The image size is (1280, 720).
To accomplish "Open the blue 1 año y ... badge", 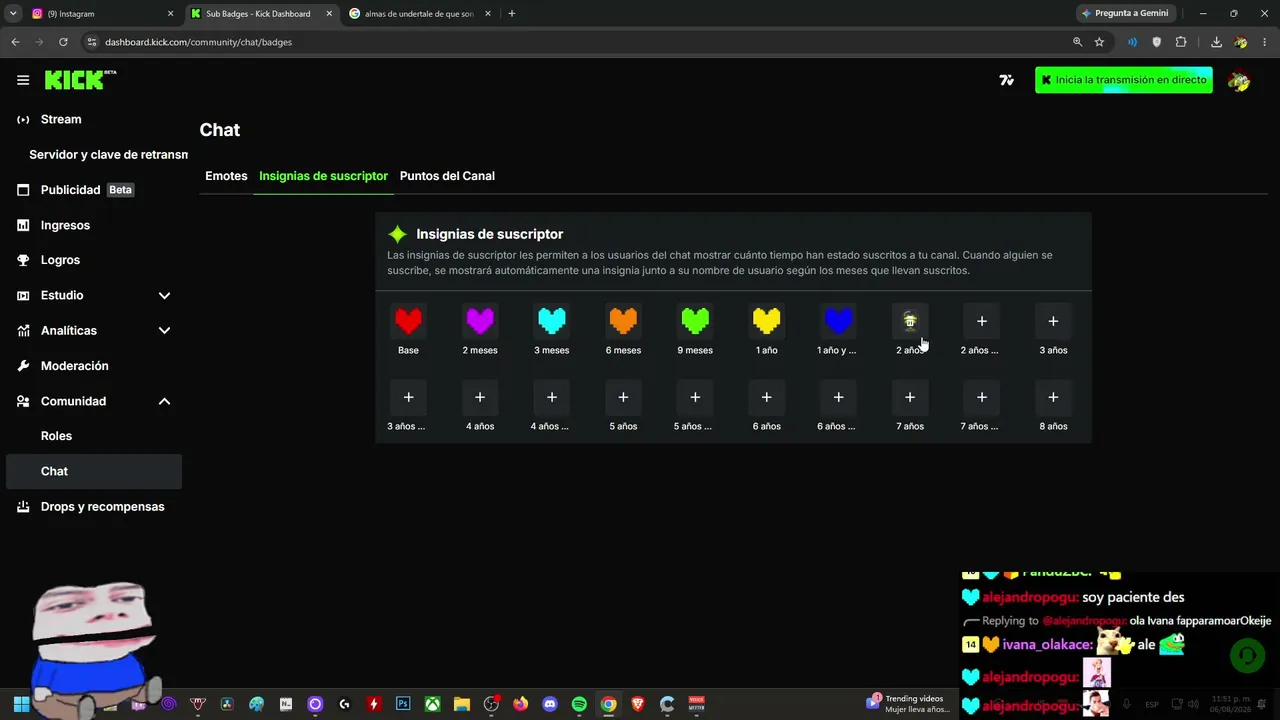I will click(838, 321).
